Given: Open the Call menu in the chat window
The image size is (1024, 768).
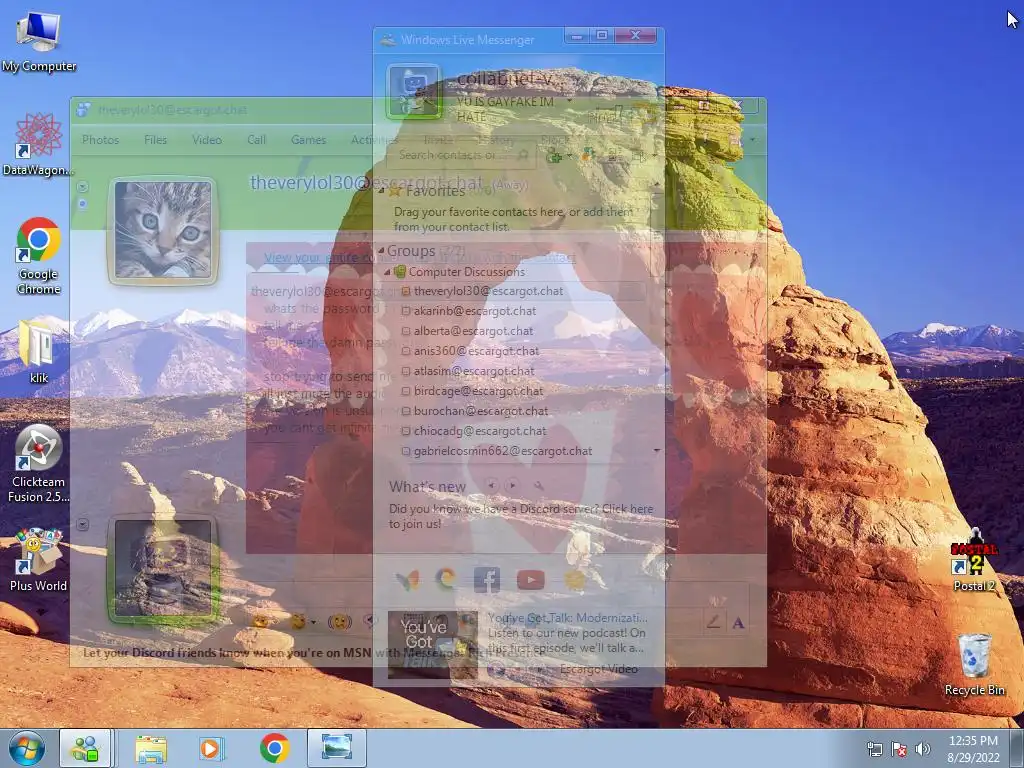Looking at the screenshot, I should point(256,139).
